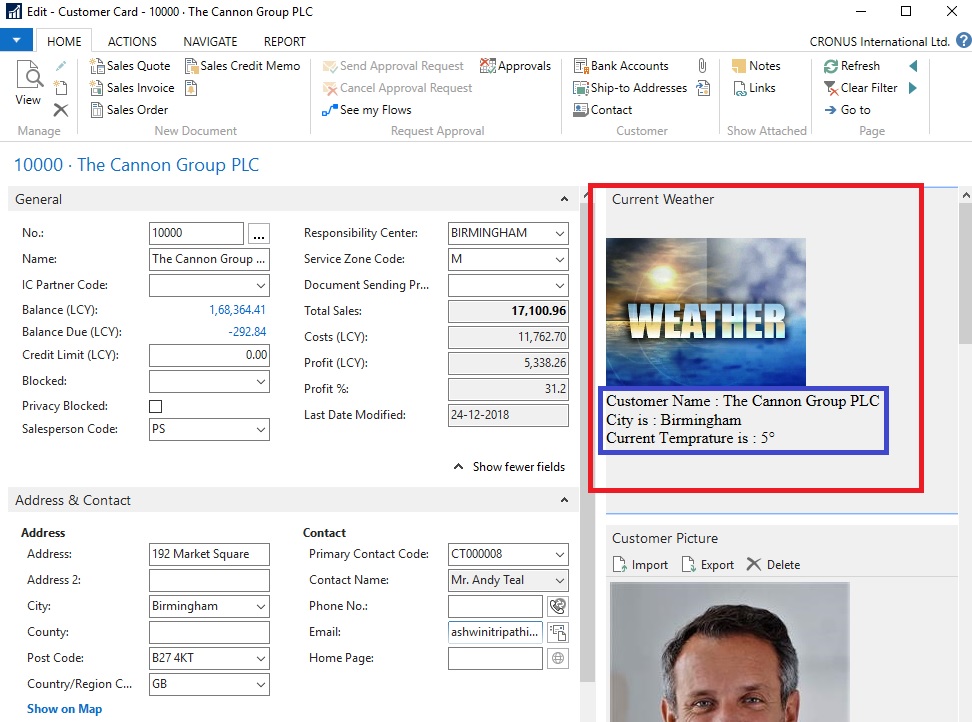
Task: Switch to the ACTIONS tab
Action: click(x=132, y=42)
